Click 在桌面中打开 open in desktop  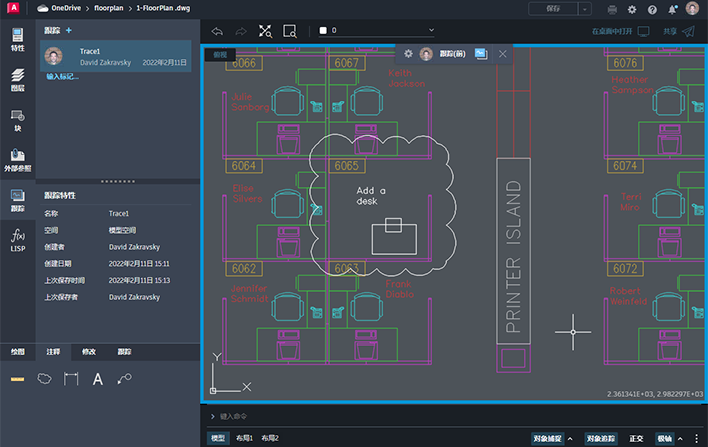coord(620,31)
